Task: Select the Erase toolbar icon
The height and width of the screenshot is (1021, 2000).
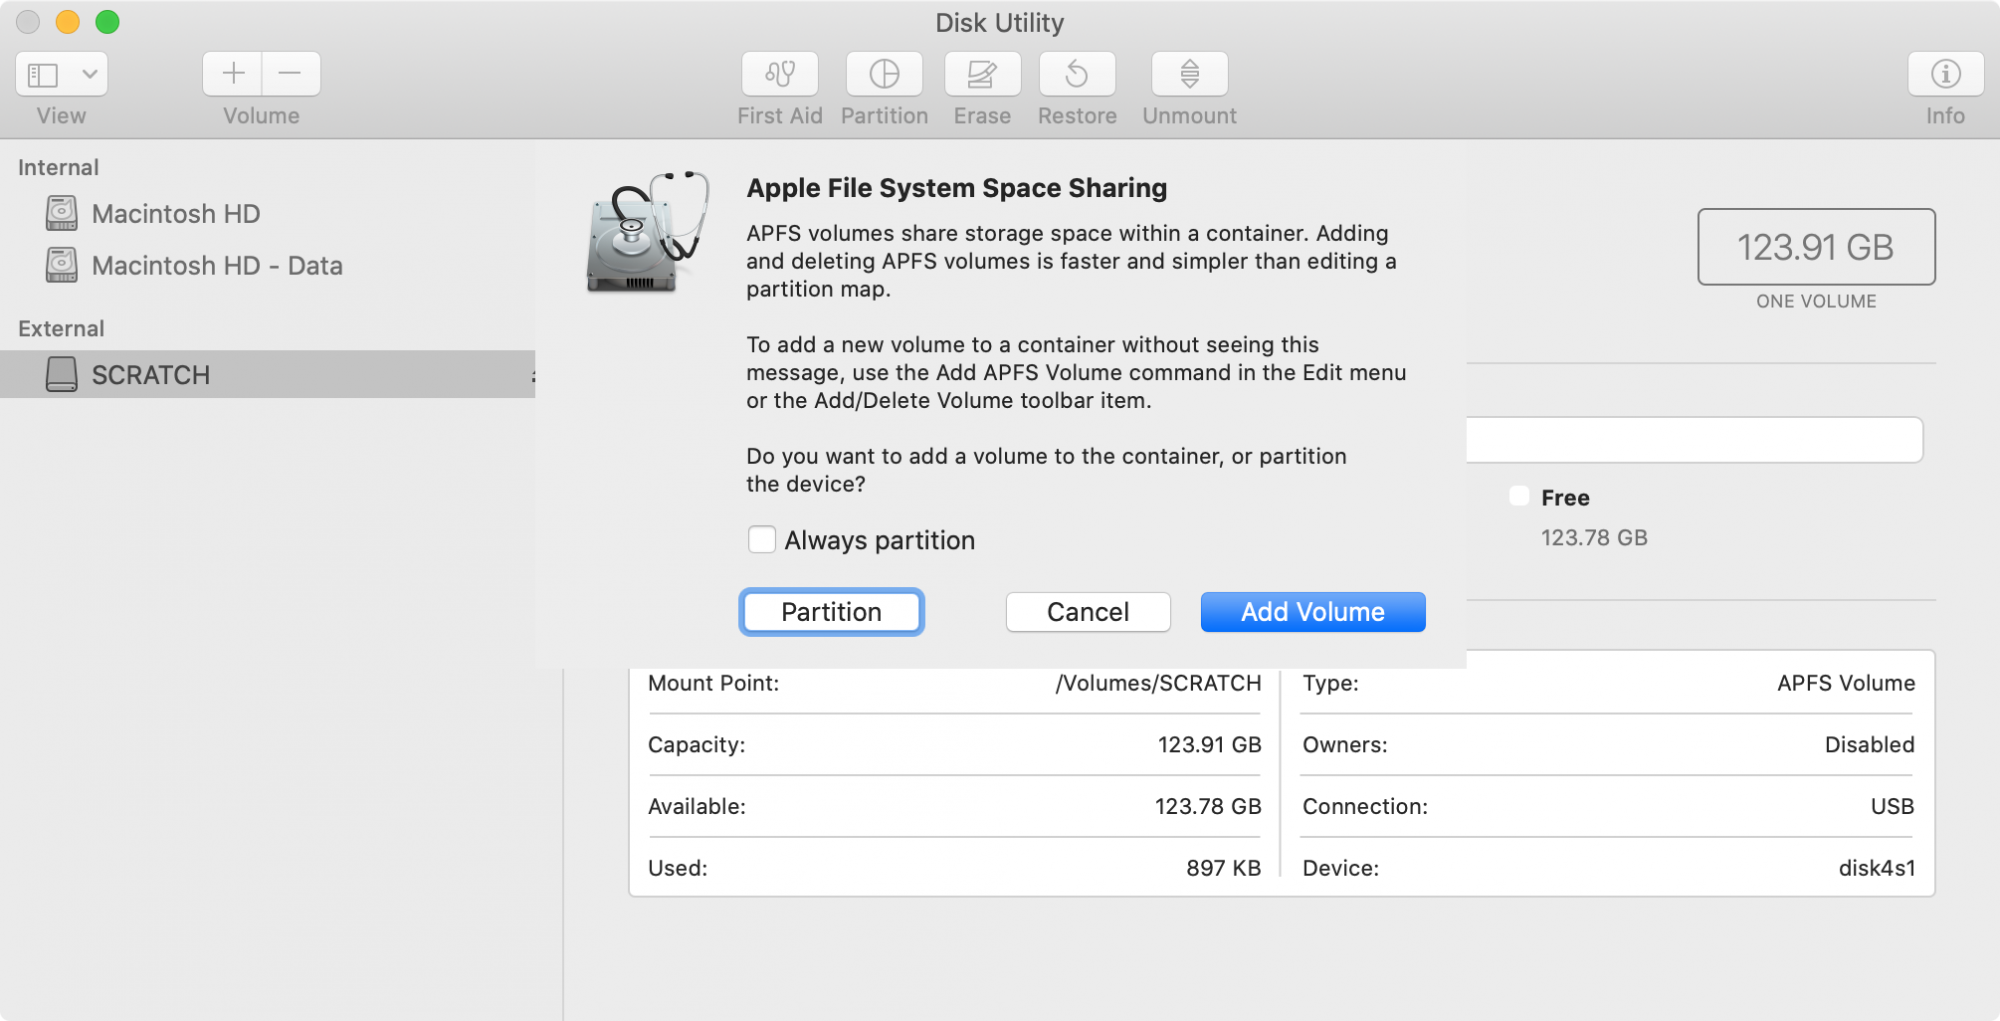Action: coord(982,74)
